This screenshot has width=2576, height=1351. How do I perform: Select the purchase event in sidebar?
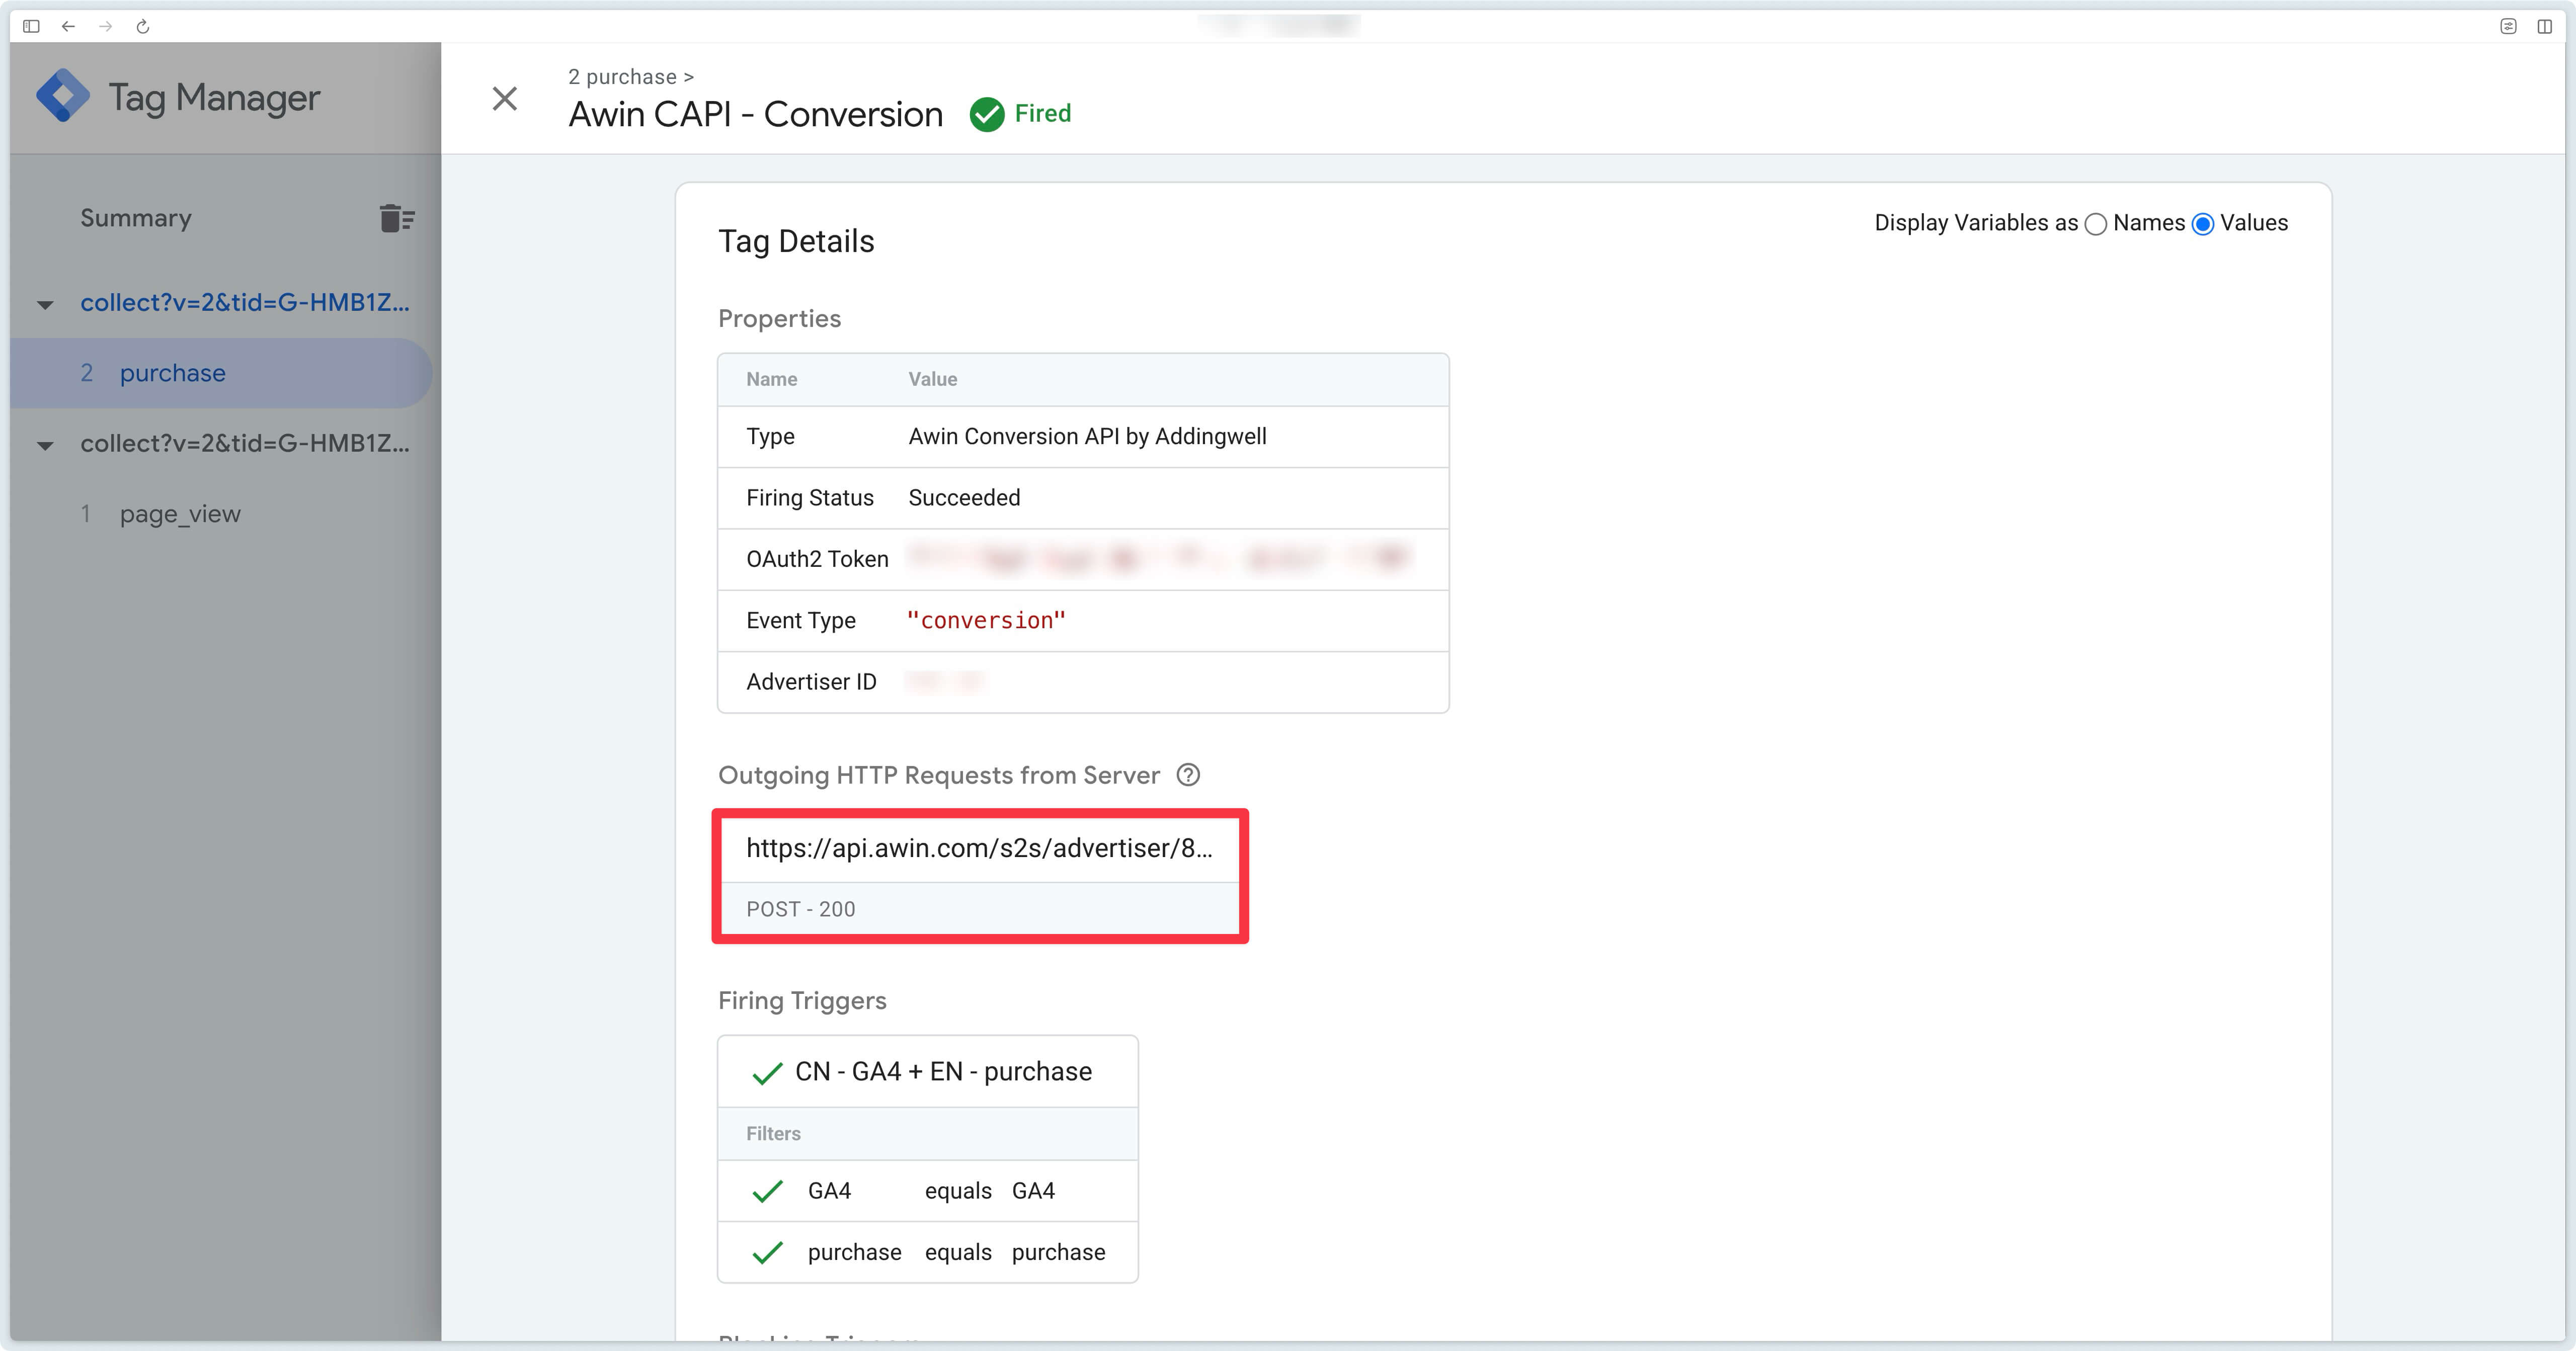coord(221,373)
